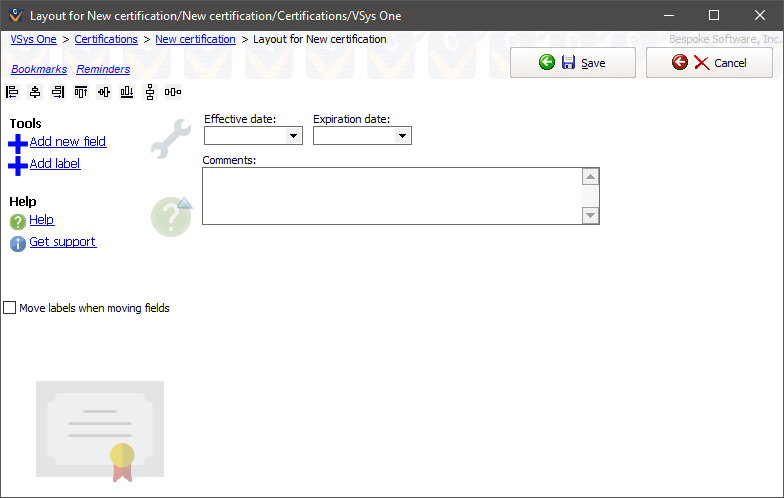Image resolution: width=784 pixels, height=498 pixels.
Task: Click the Comments scrollbar down arrow
Action: (590, 215)
